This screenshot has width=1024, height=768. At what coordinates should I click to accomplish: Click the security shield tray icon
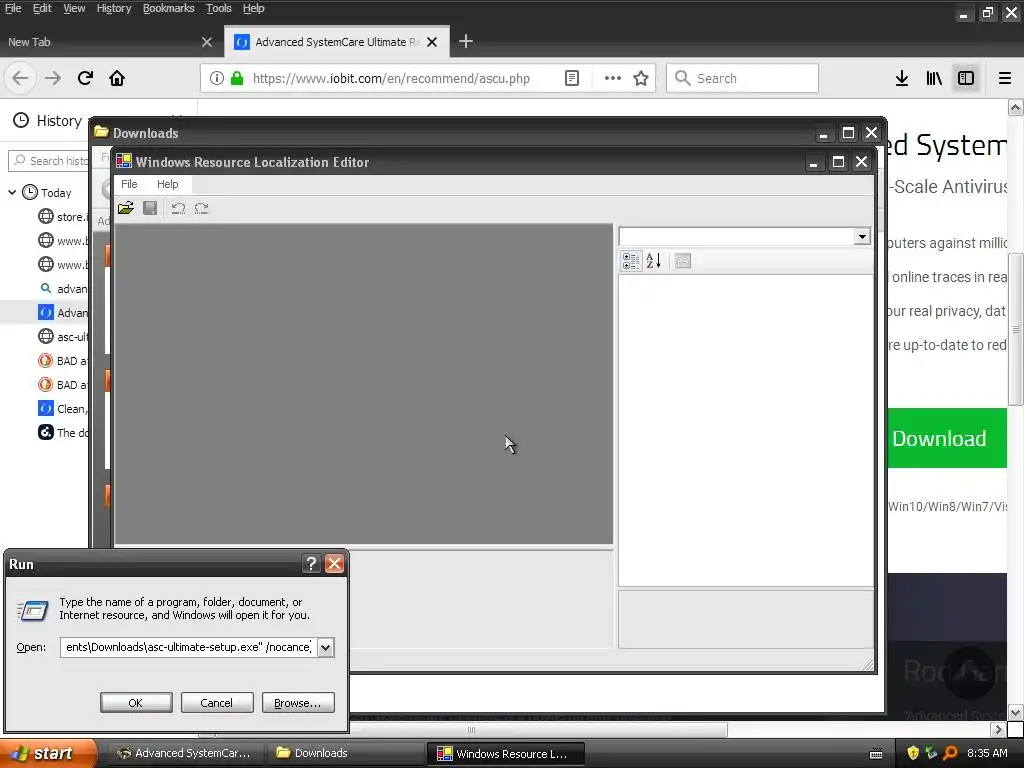point(913,754)
